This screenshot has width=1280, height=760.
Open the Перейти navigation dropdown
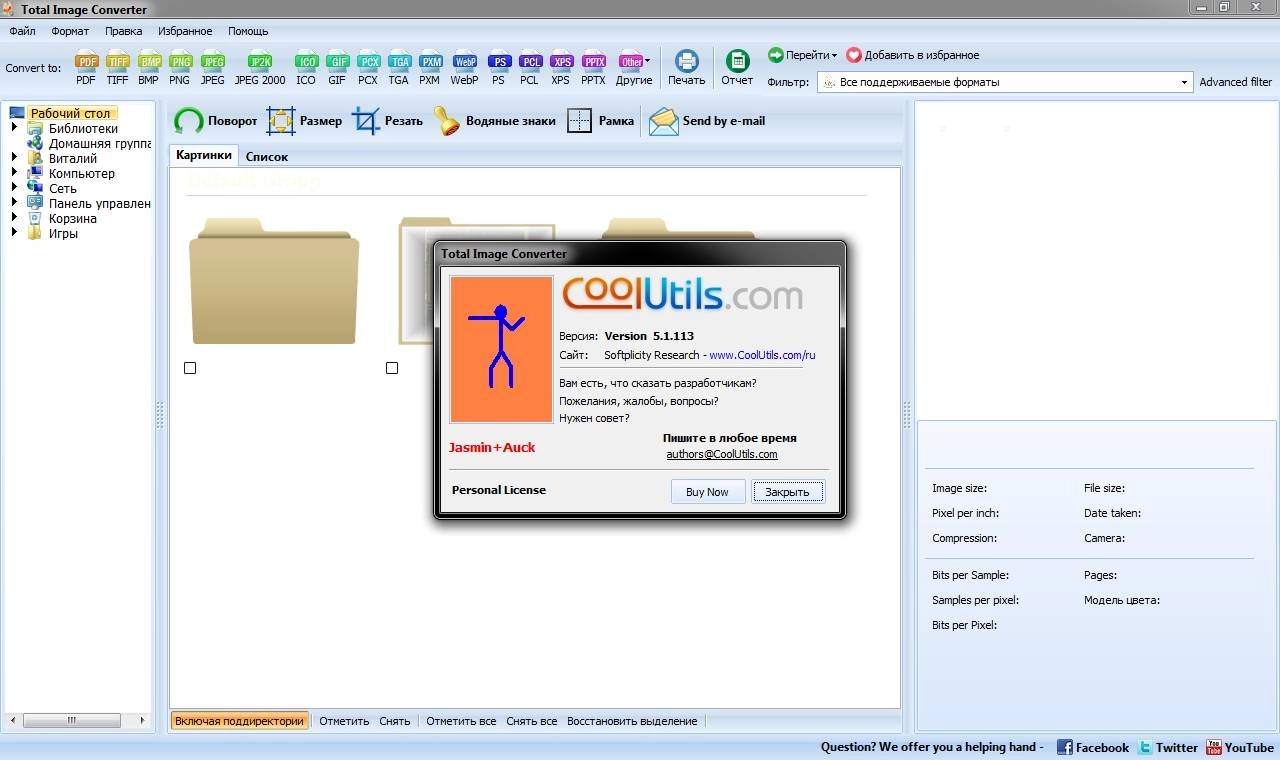[x=802, y=55]
